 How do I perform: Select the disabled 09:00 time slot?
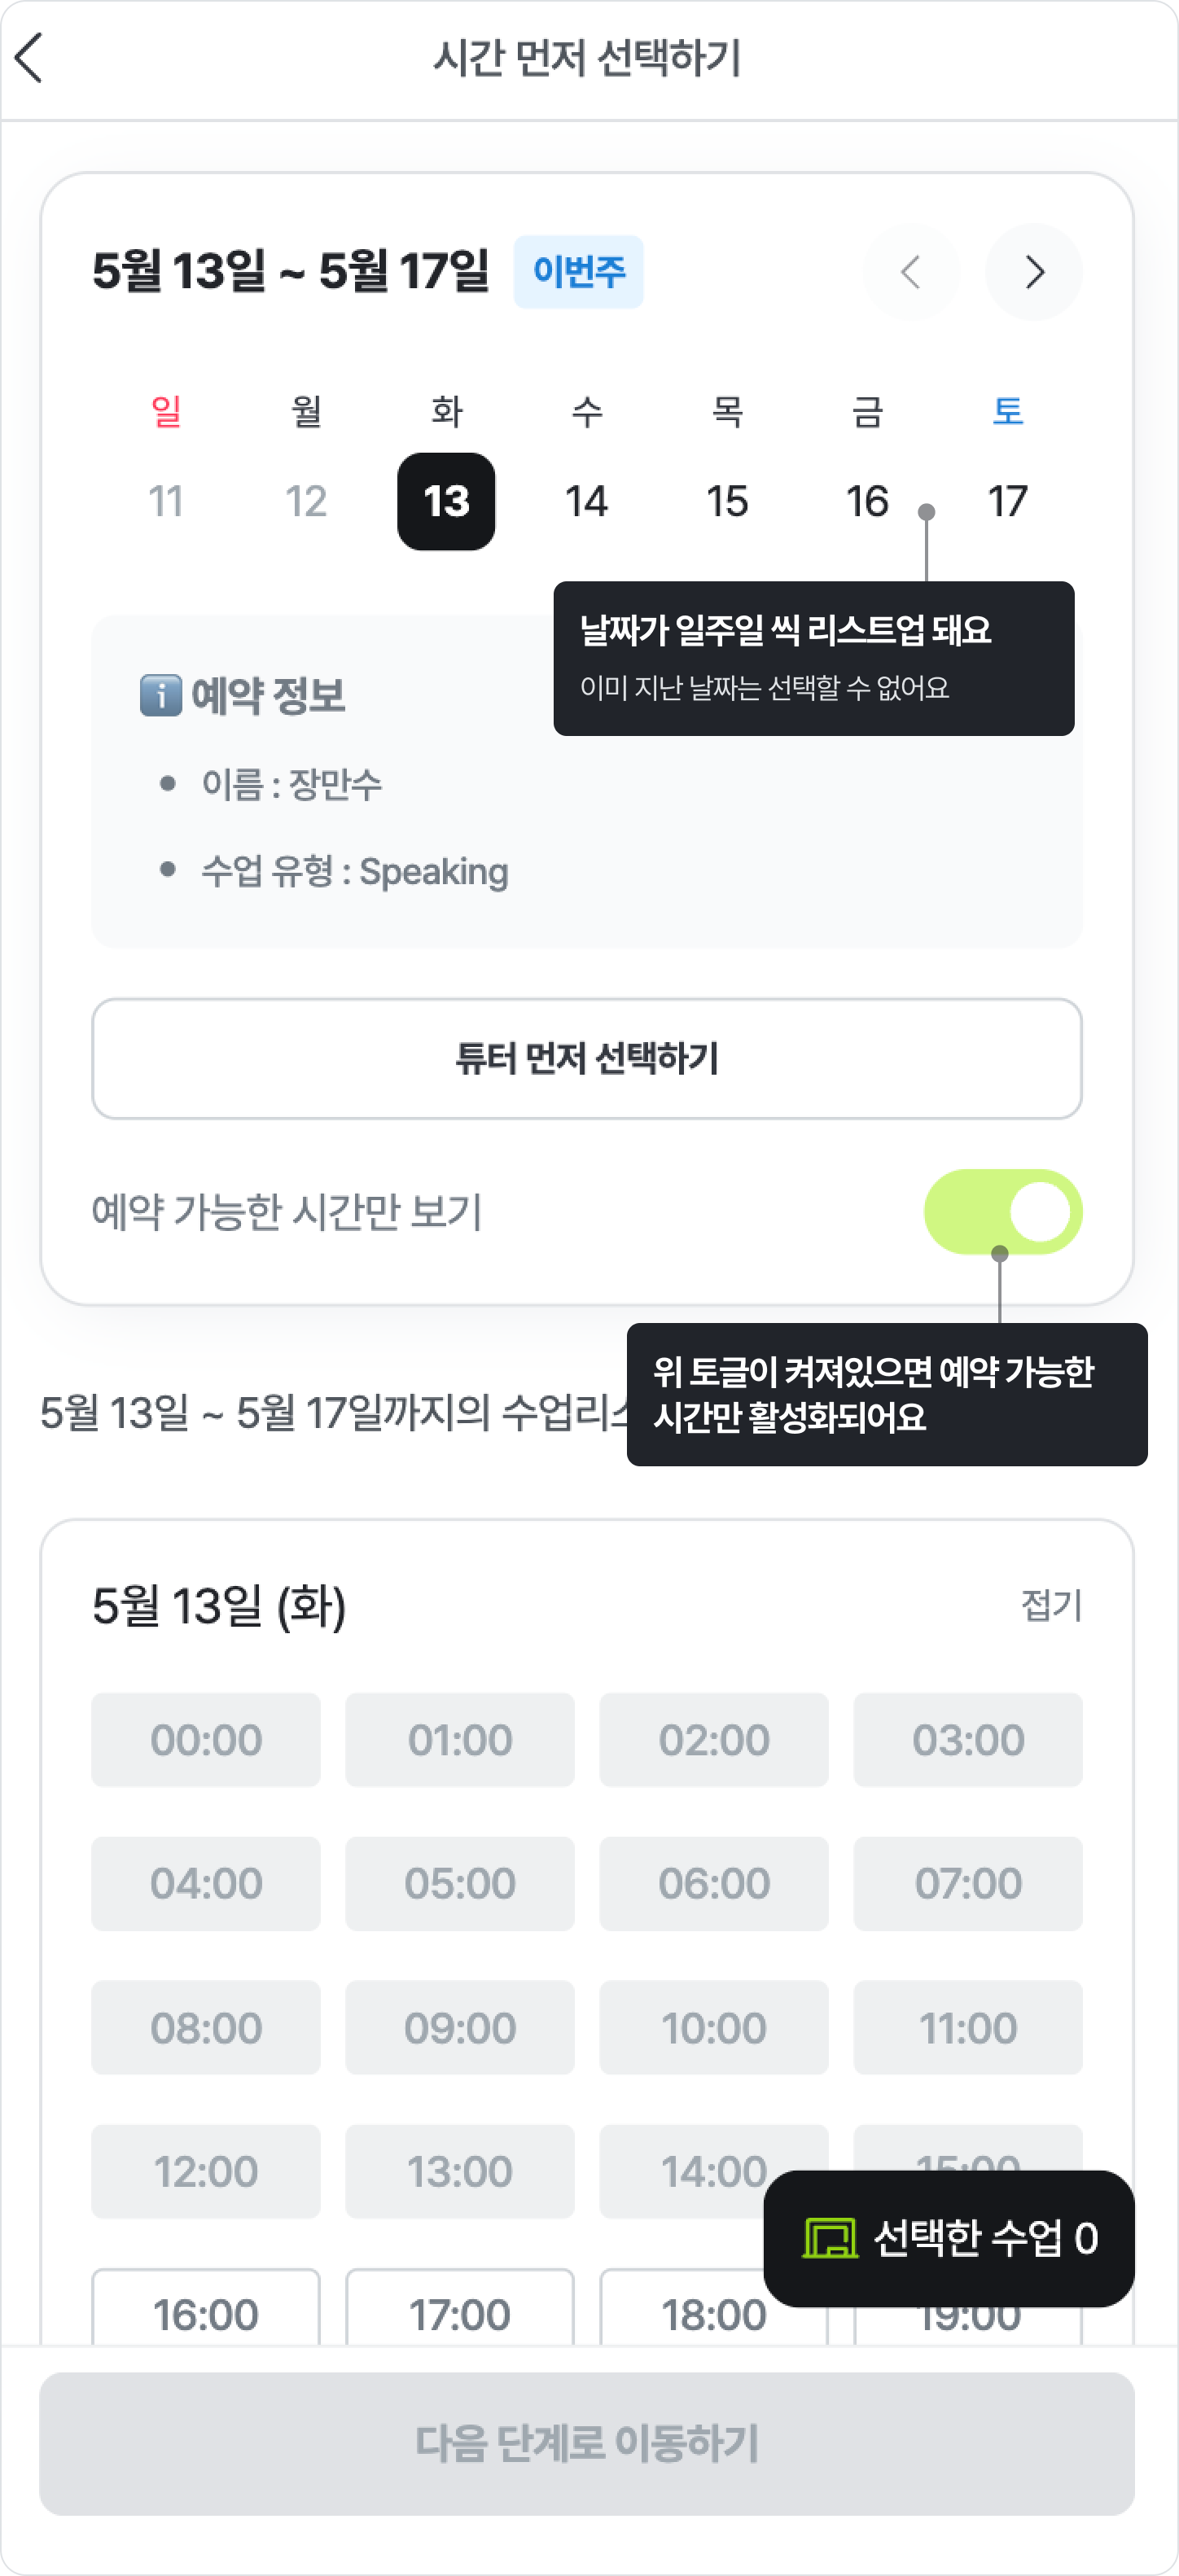coord(460,2027)
